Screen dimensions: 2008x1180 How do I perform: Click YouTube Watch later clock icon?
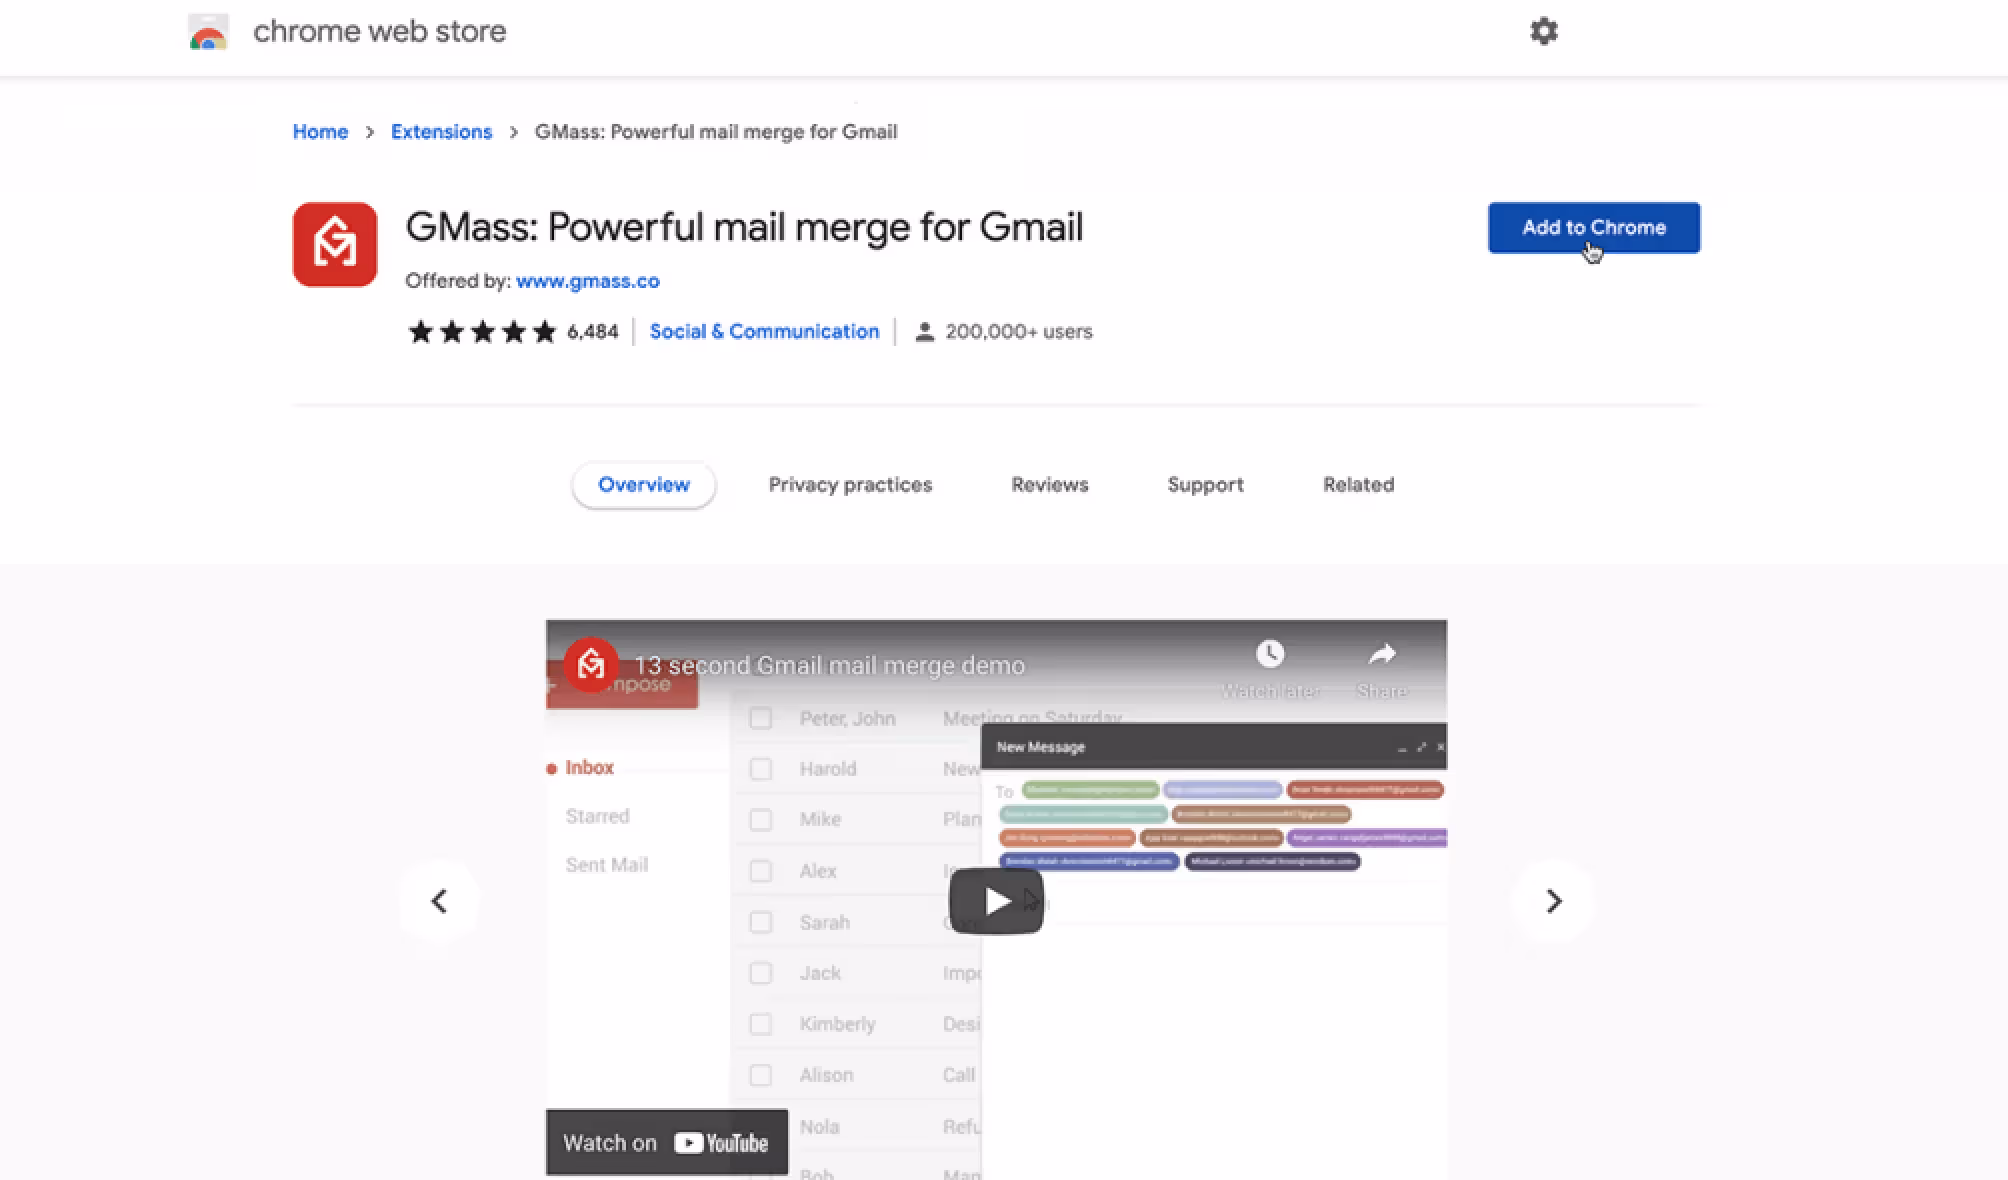pos(1269,655)
